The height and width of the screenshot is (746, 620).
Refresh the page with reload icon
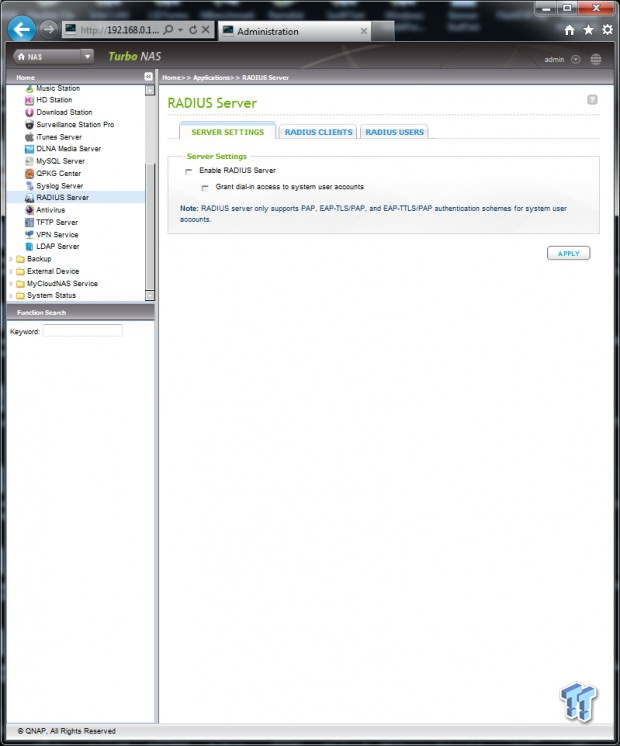coord(193,30)
